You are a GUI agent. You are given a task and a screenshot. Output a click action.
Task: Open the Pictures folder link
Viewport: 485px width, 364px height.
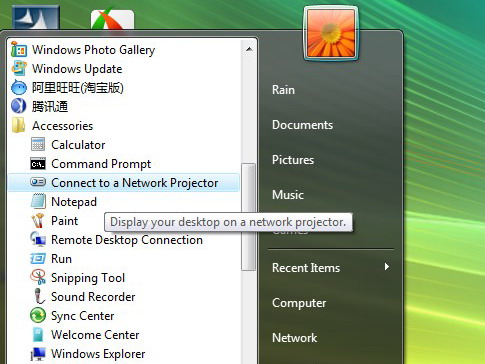tap(293, 160)
